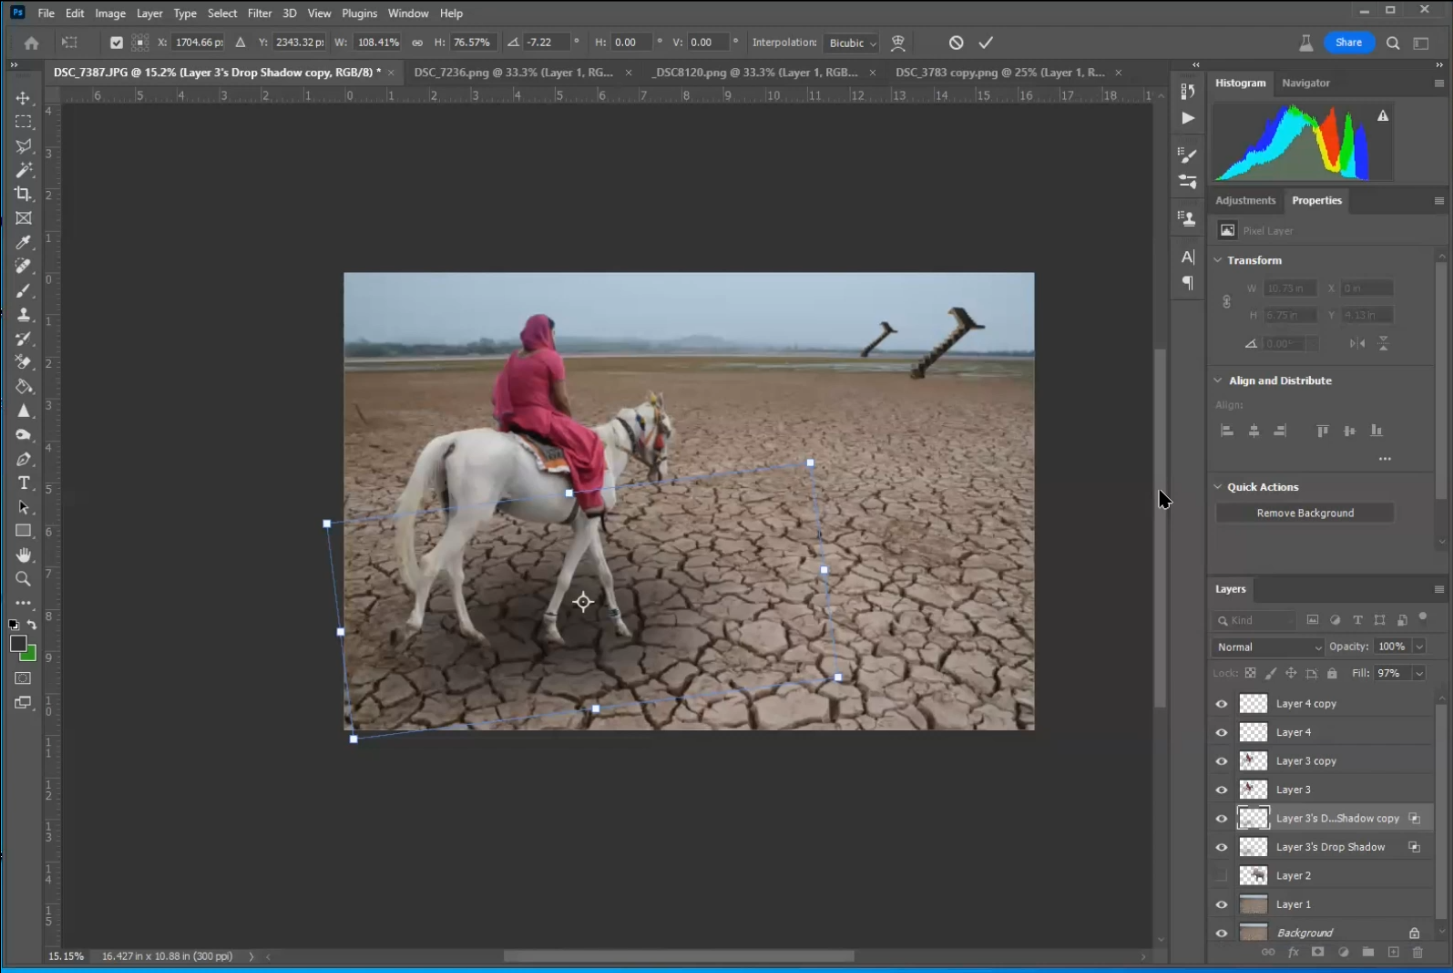Select the Zoom tool
The height and width of the screenshot is (973, 1453).
pos(23,579)
